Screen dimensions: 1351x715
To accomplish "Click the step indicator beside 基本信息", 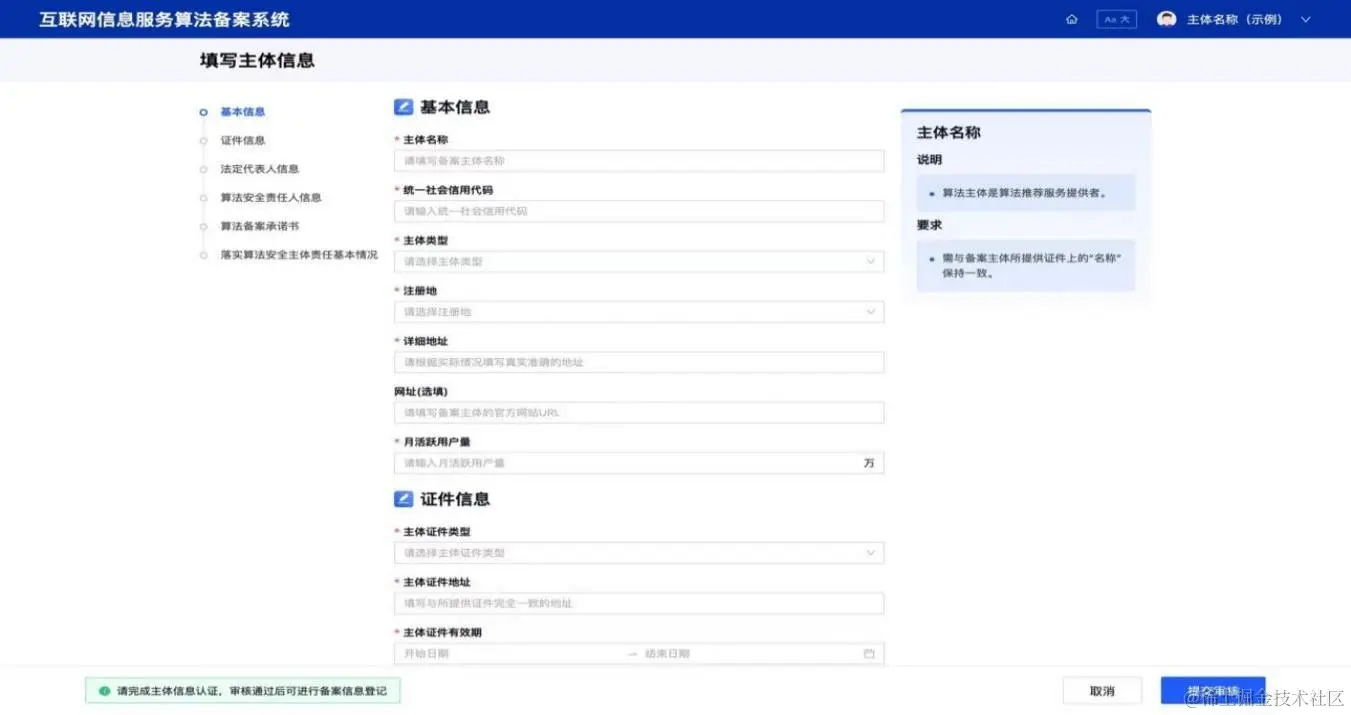I will (x=205, y=112).
